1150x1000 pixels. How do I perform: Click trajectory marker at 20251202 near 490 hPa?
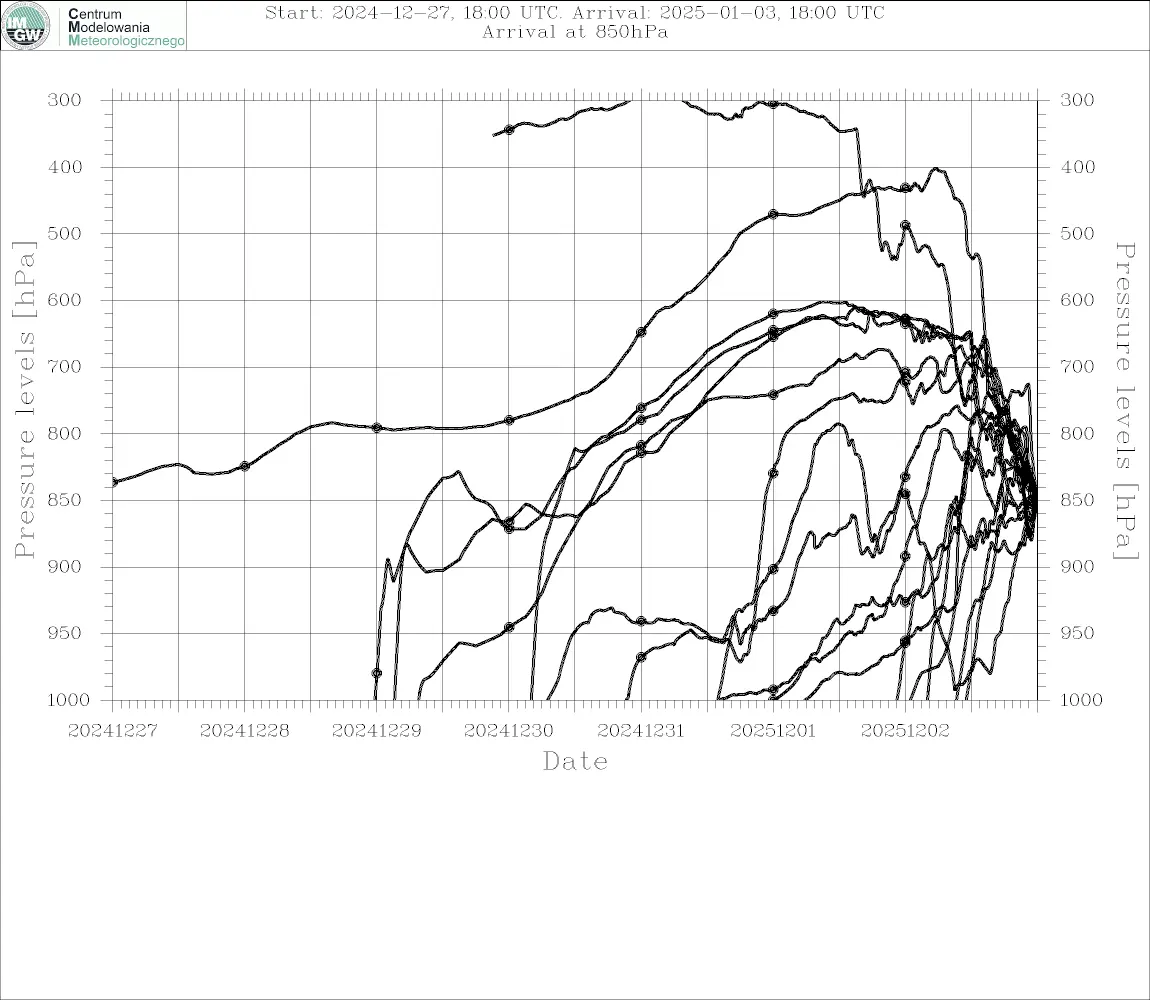(905, 225)
